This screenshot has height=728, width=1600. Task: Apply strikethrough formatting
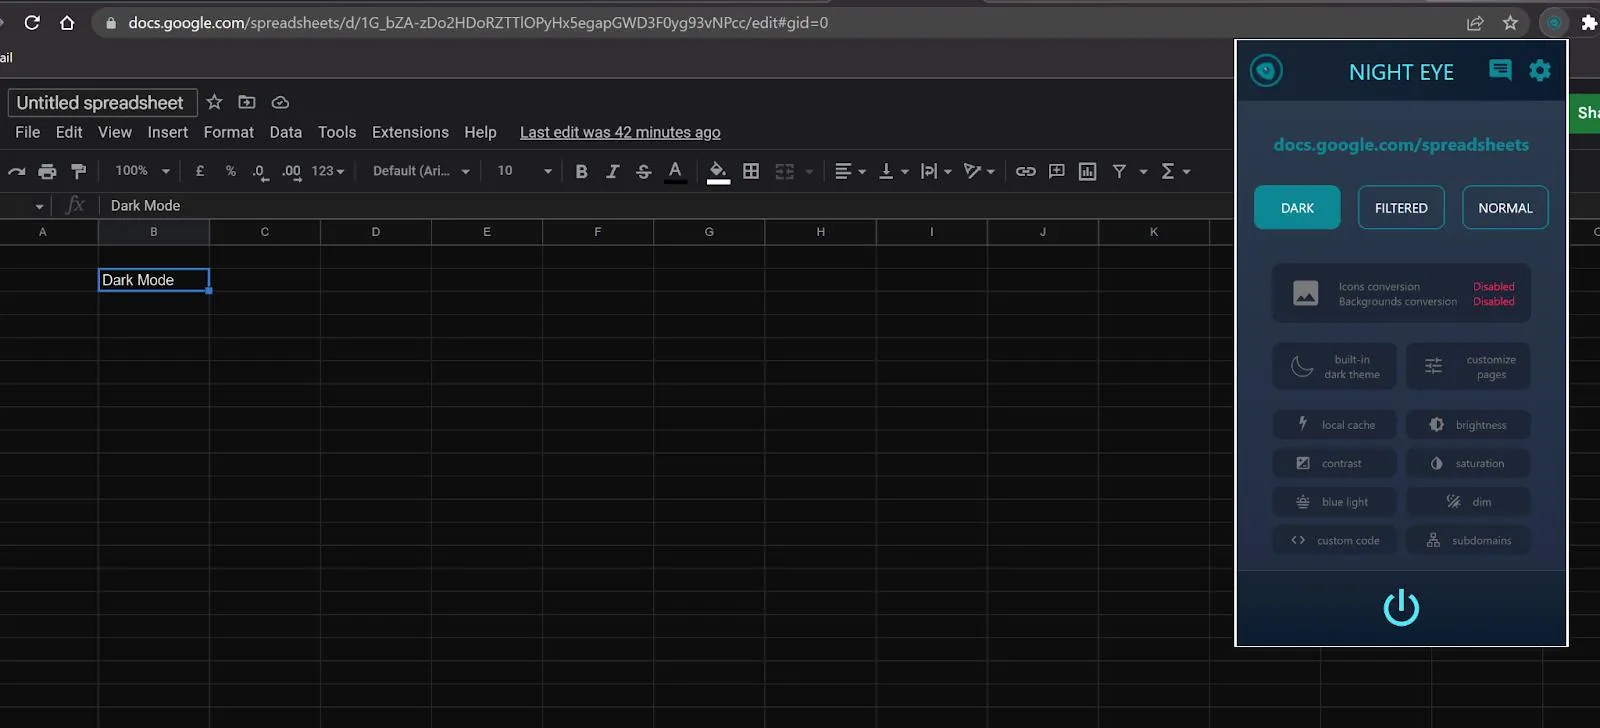coord(643,171)
